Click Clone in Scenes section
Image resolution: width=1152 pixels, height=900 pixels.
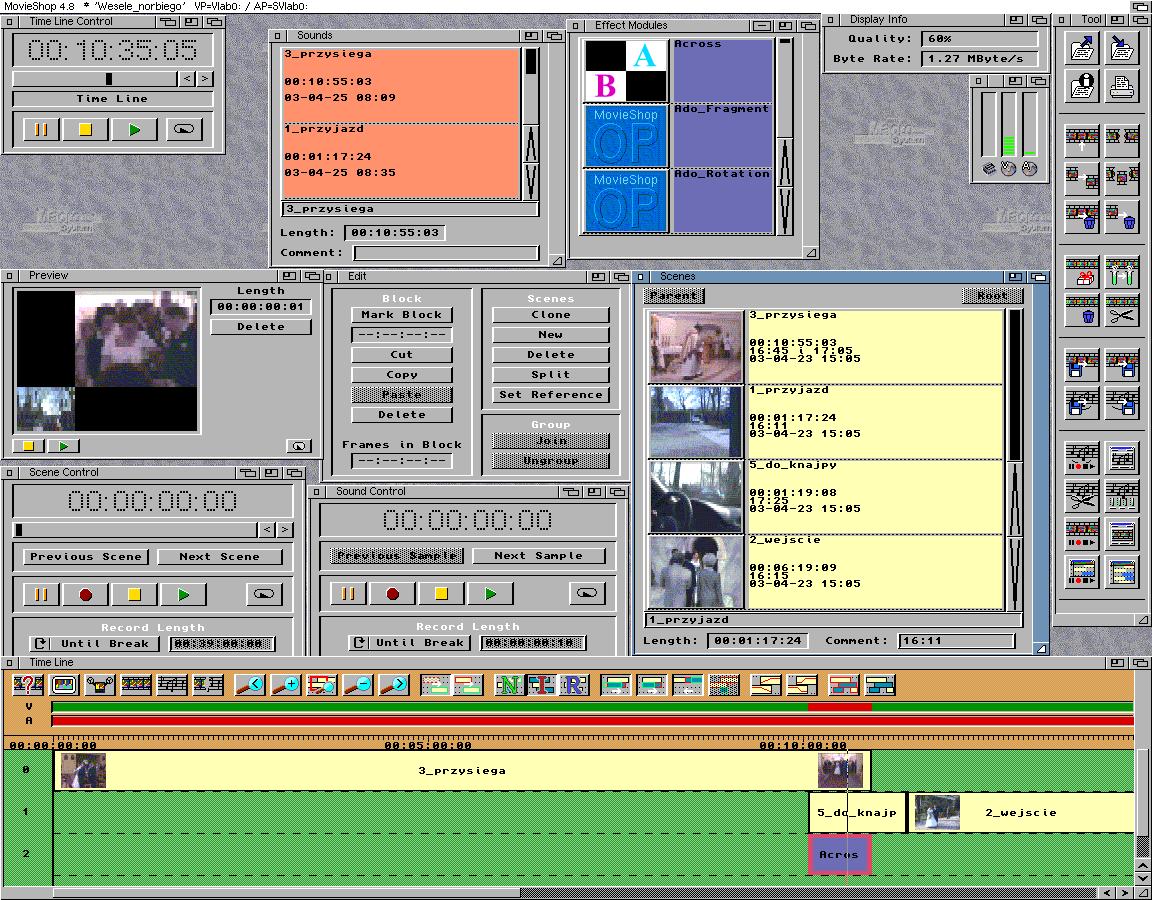tap(550, 314)
